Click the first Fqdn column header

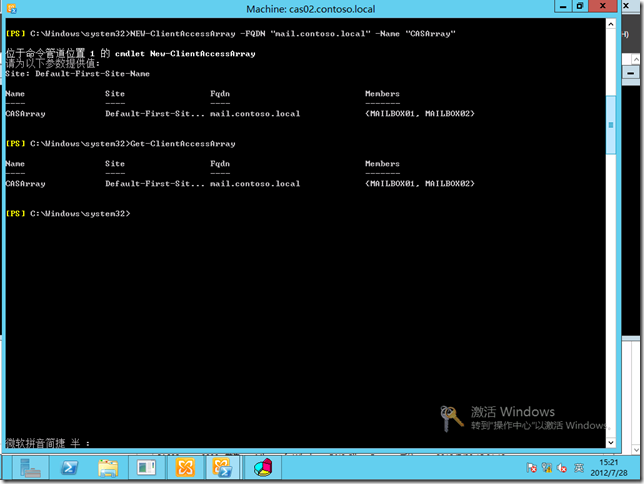220,94
